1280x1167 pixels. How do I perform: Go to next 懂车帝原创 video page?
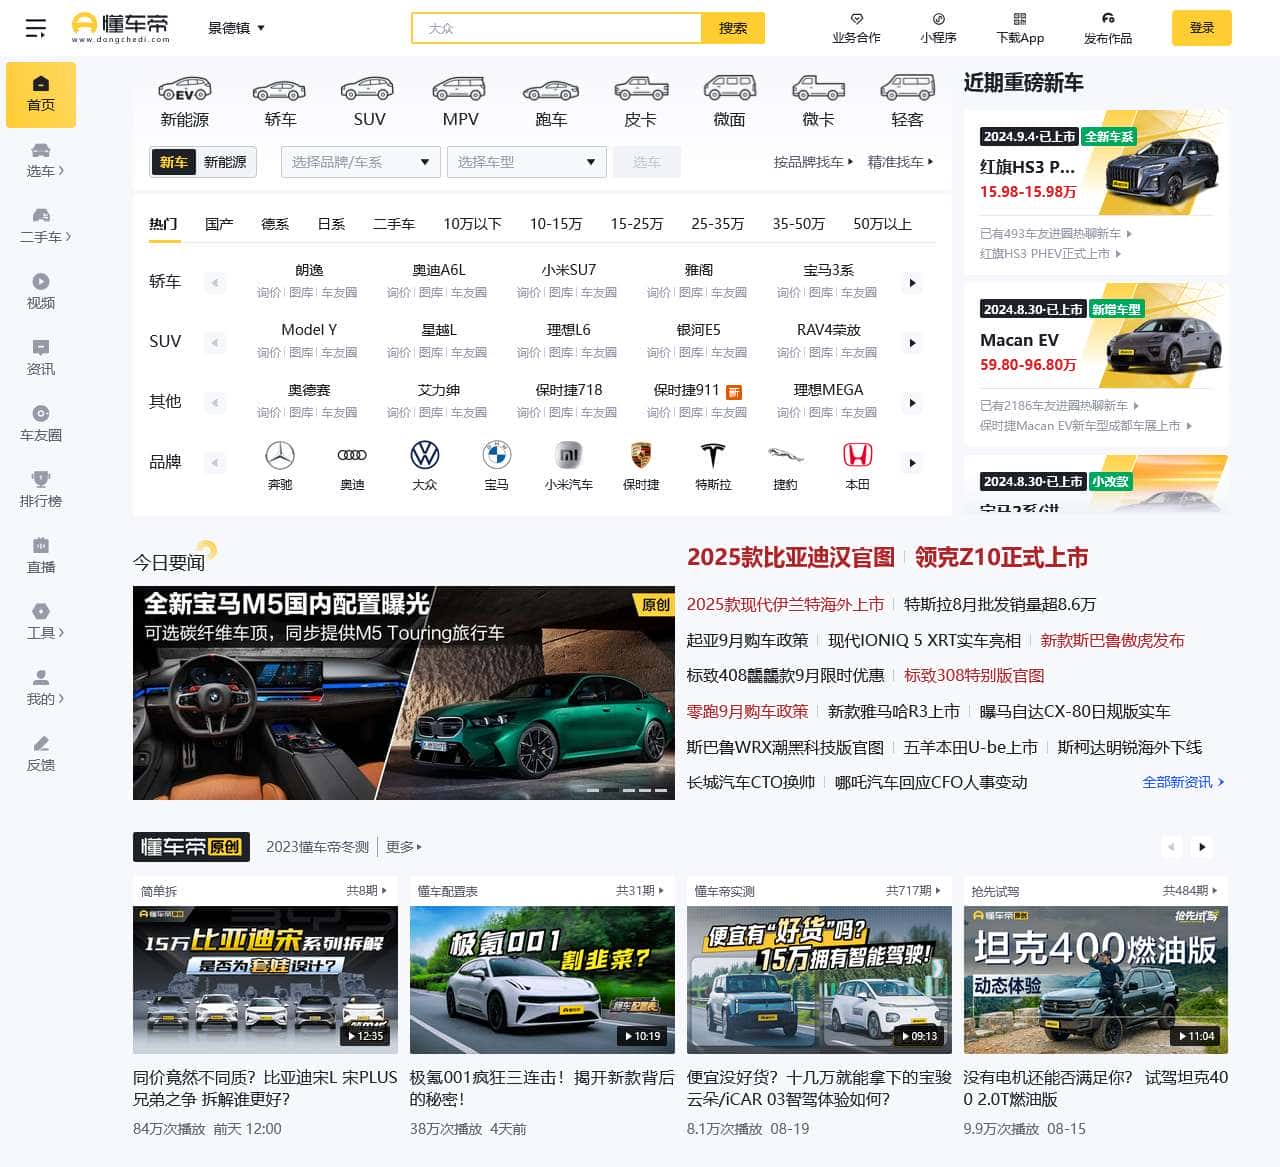click(x=1202, y=847)
